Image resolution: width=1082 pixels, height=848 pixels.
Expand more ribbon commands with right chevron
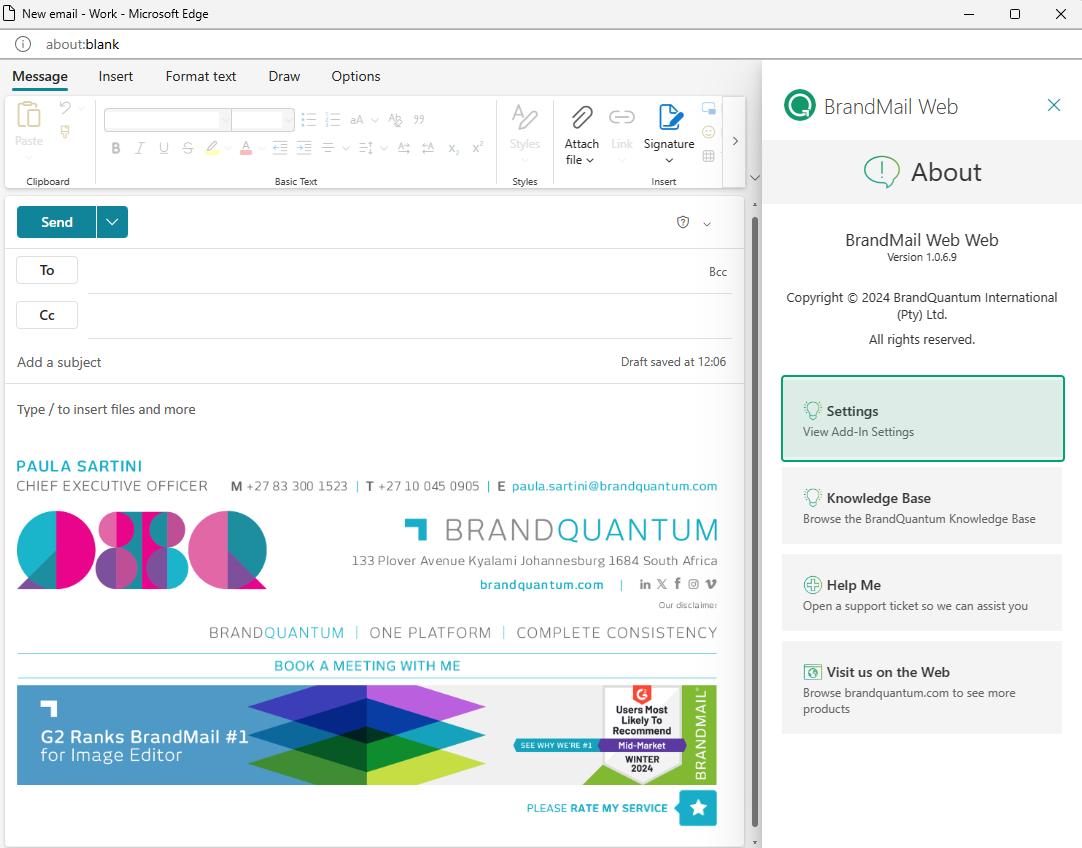pyautogui.click(x=735, y=141)
